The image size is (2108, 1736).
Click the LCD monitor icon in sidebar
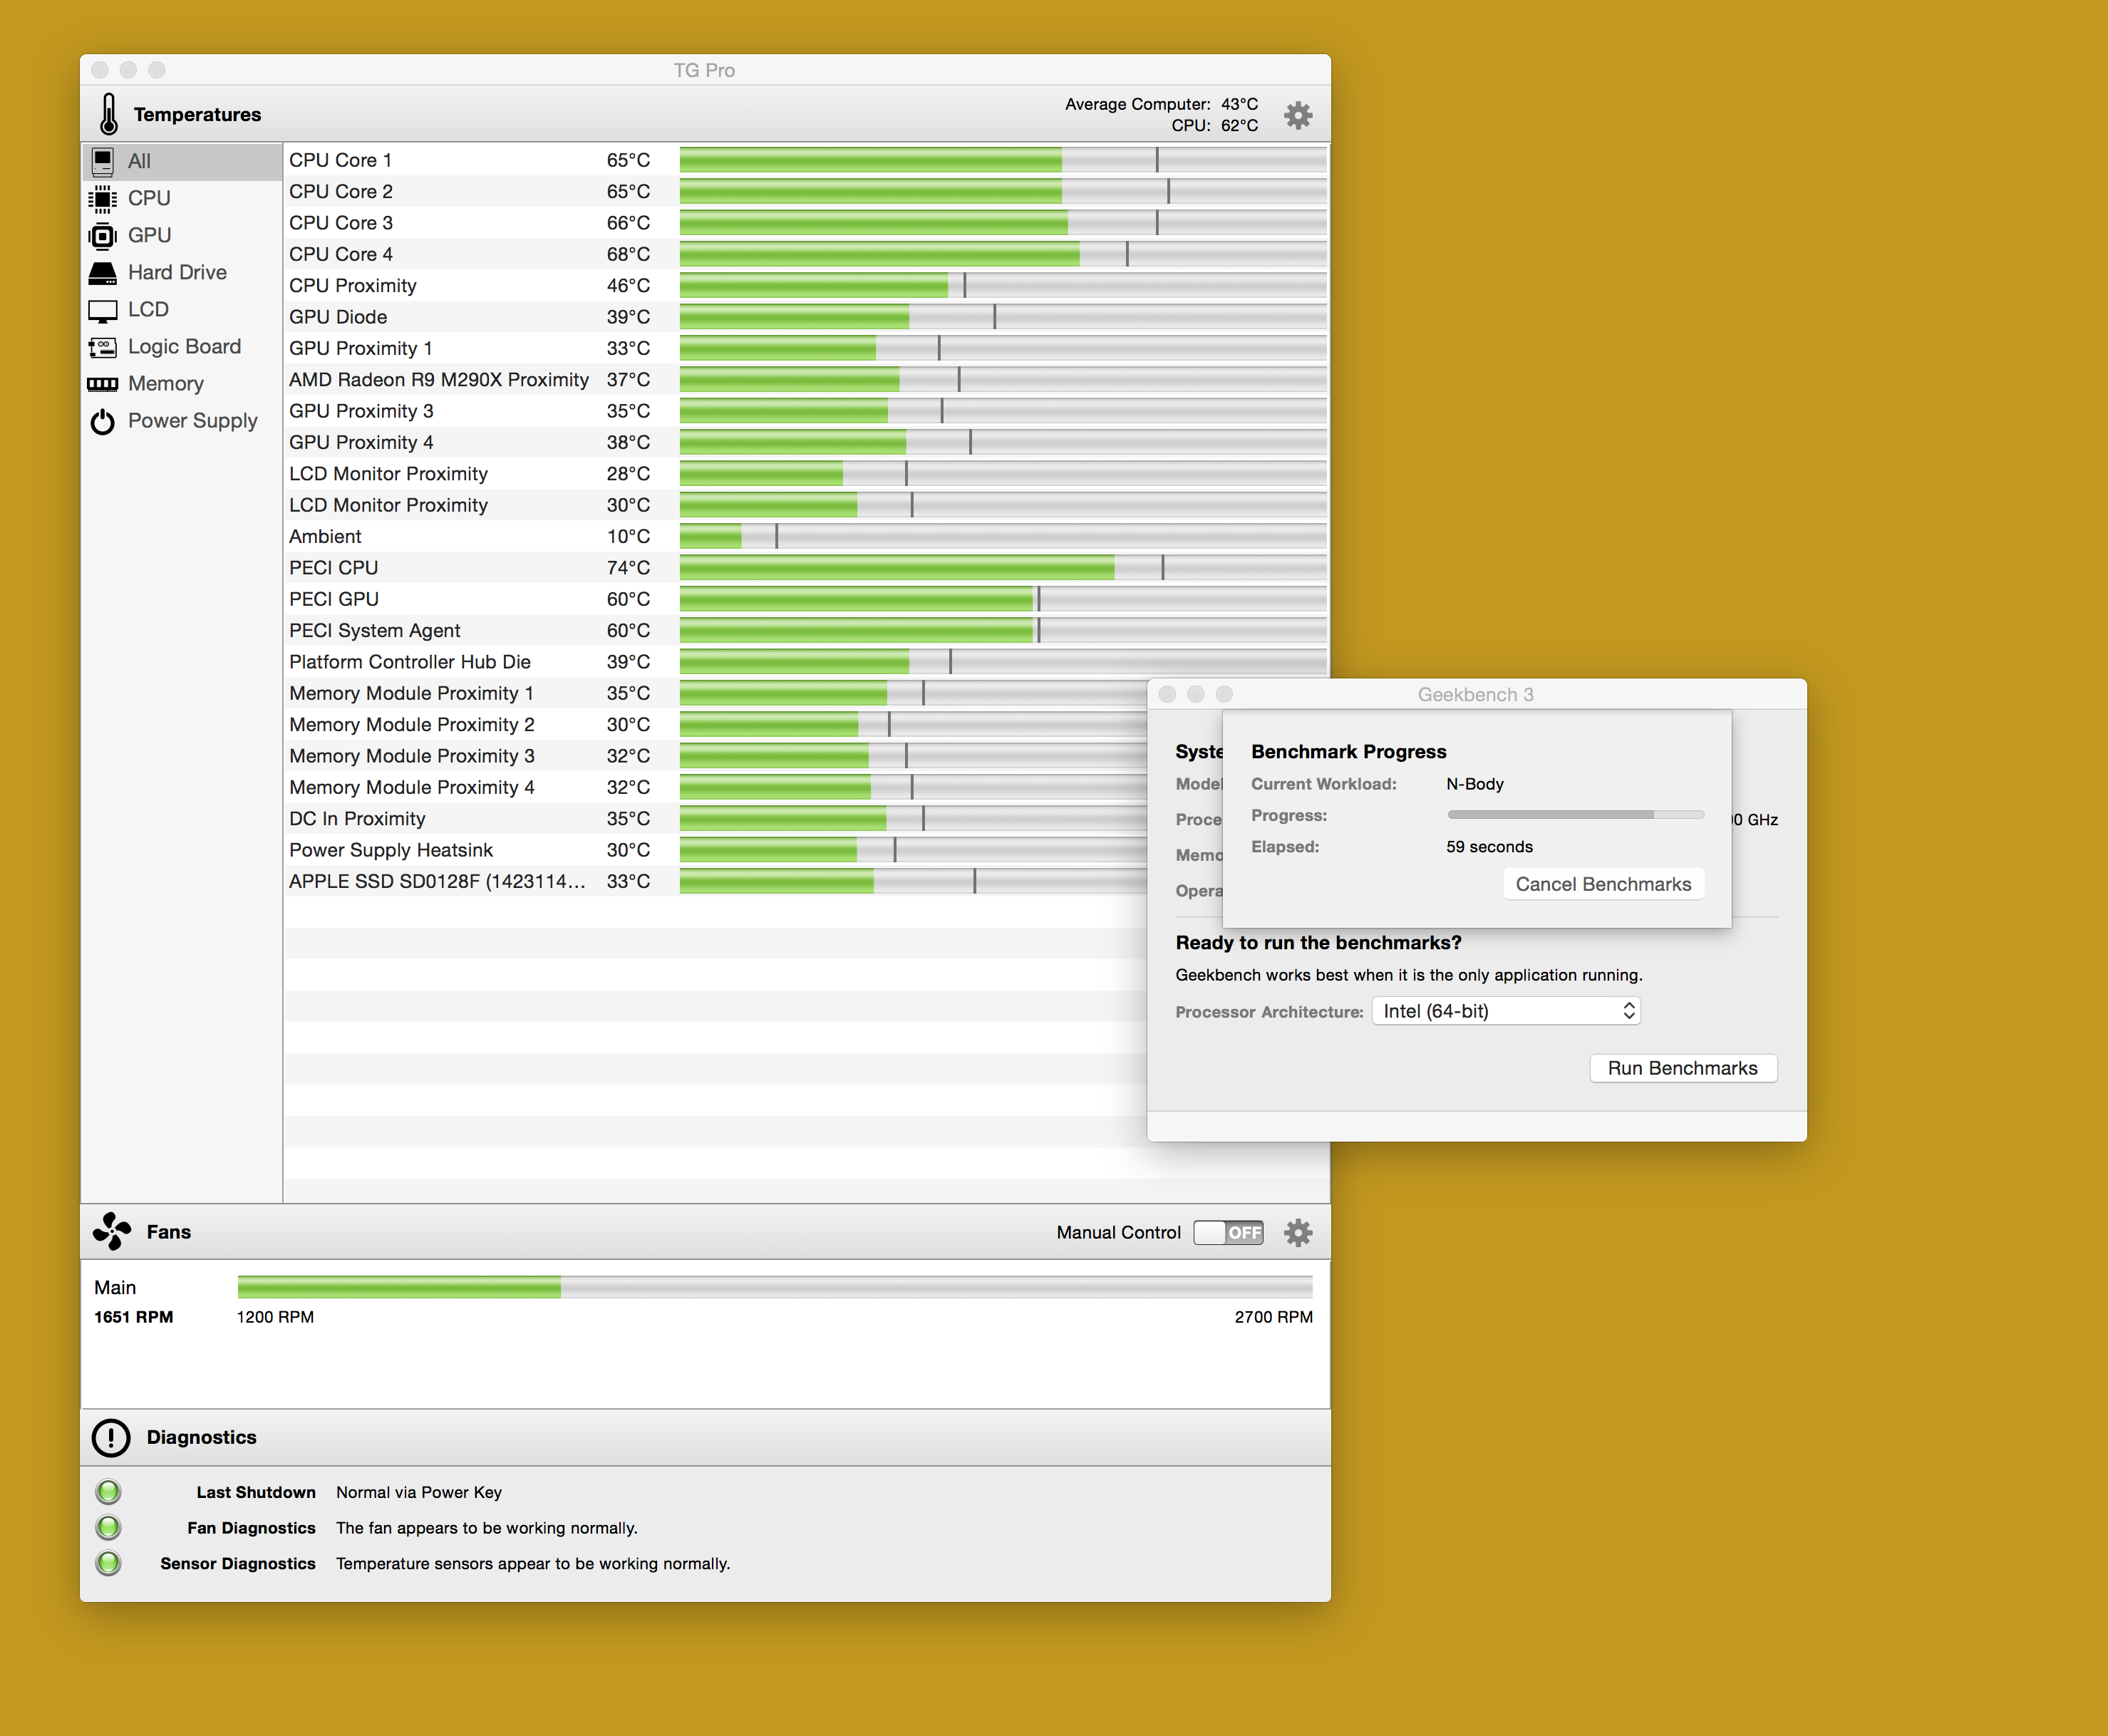(x=102, y=311)
